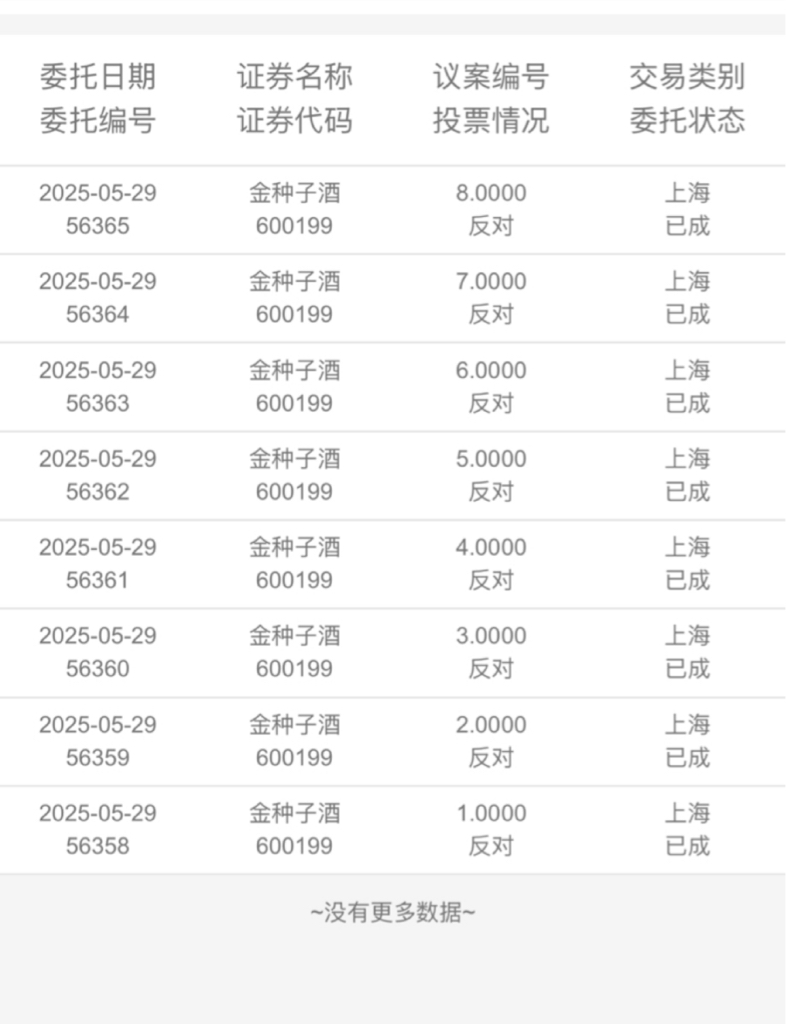This screenshot has width=786, height=1024.
Task: Tap 金种子酒 name in order 56363 row
Action: coord(294,370)
